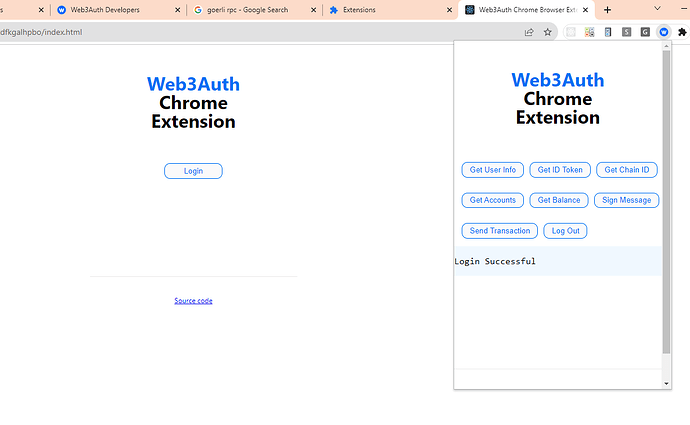Image resolution: width=690 pixels, height=425 pixels.
Task: Minimize the browser window
Action: tap(685, 8)
